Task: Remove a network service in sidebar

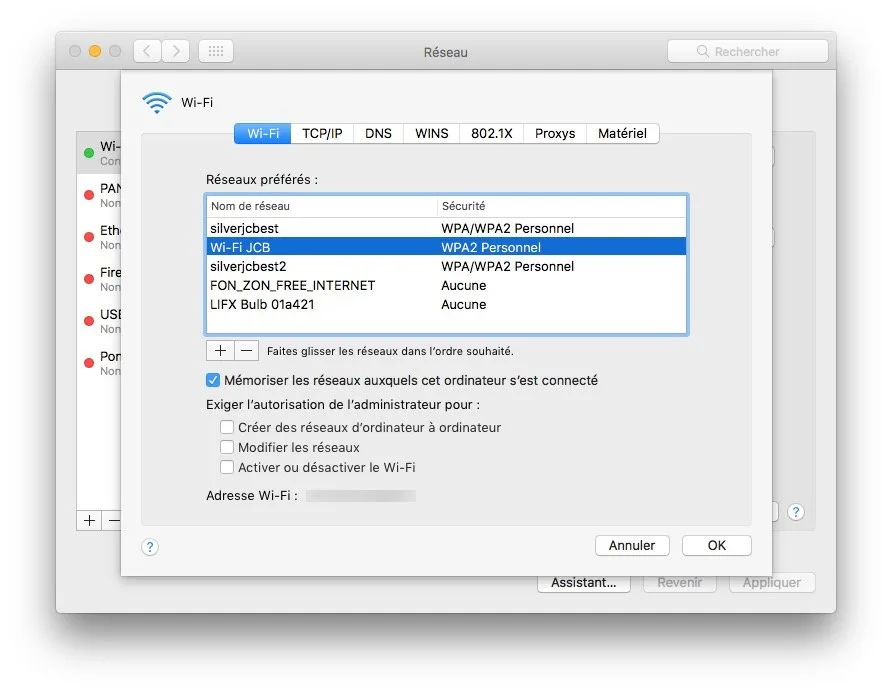Action: point(113,521)
